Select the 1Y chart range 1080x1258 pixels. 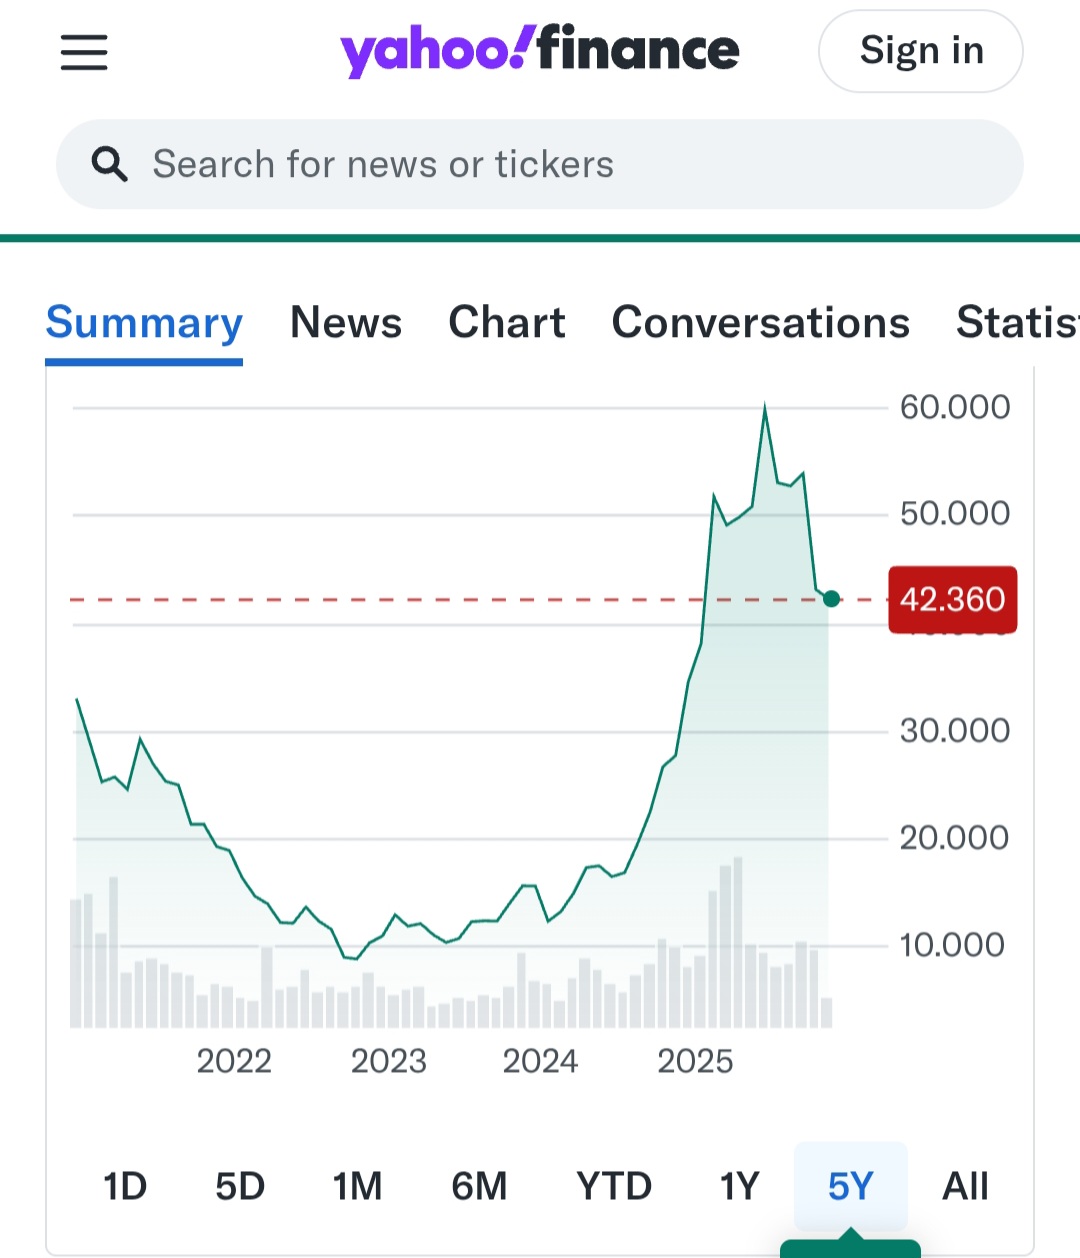pos(740,1186)
